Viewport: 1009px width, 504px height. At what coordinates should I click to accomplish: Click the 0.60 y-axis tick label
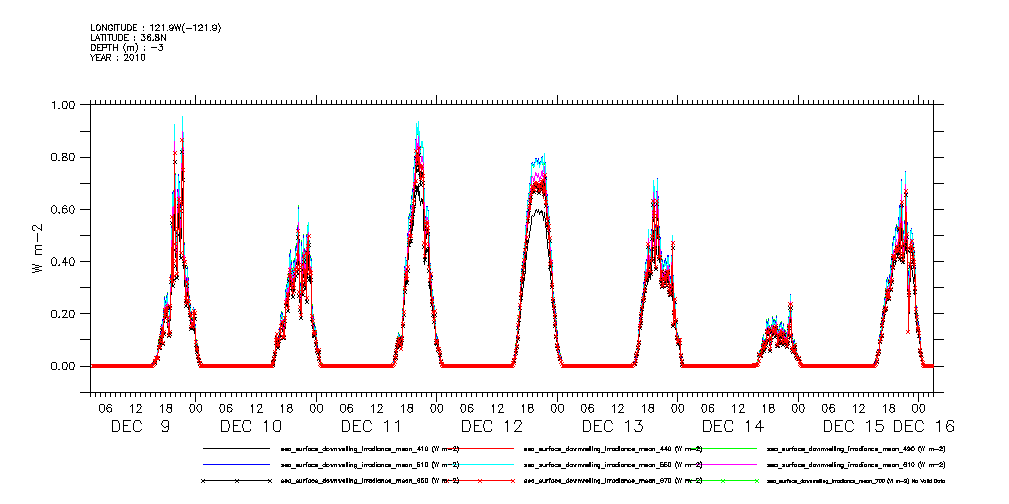pos(64,209)
